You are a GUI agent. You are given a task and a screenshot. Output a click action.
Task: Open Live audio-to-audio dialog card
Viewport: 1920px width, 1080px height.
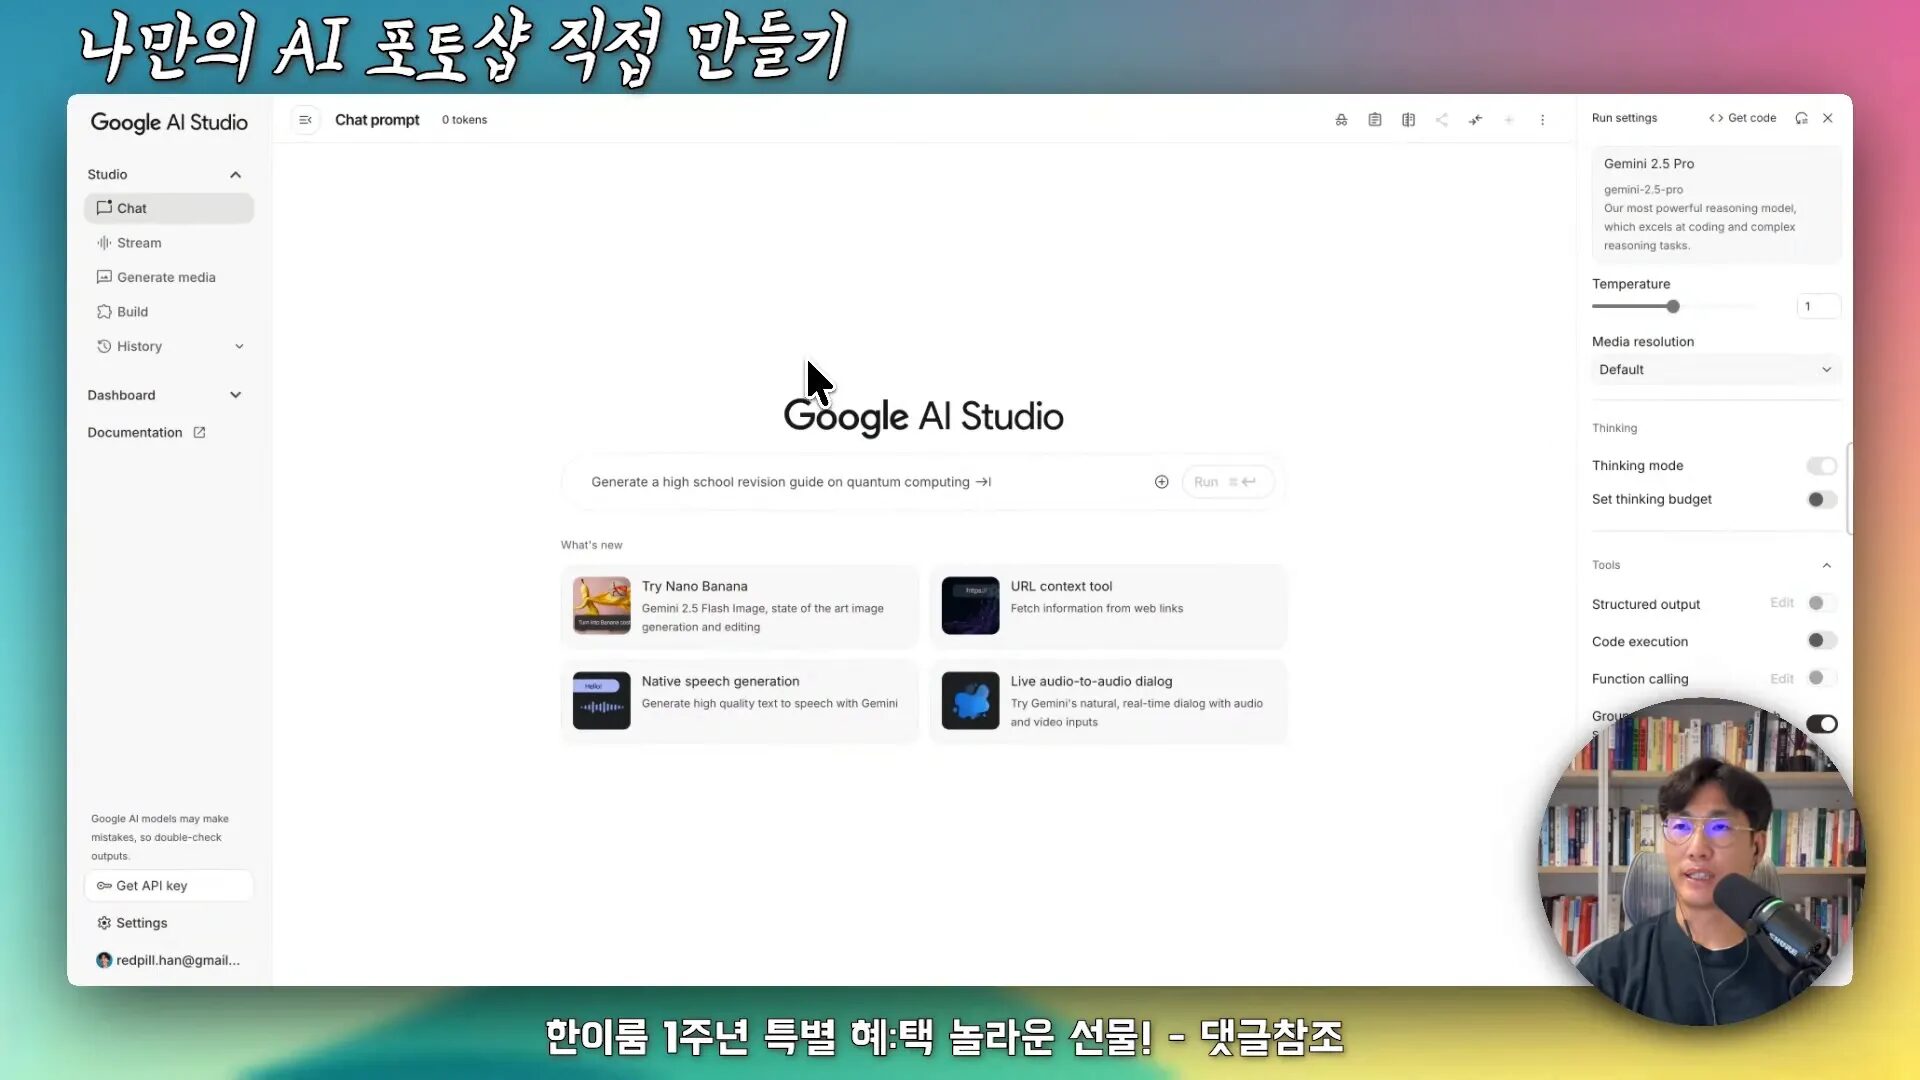[1108, 701]
